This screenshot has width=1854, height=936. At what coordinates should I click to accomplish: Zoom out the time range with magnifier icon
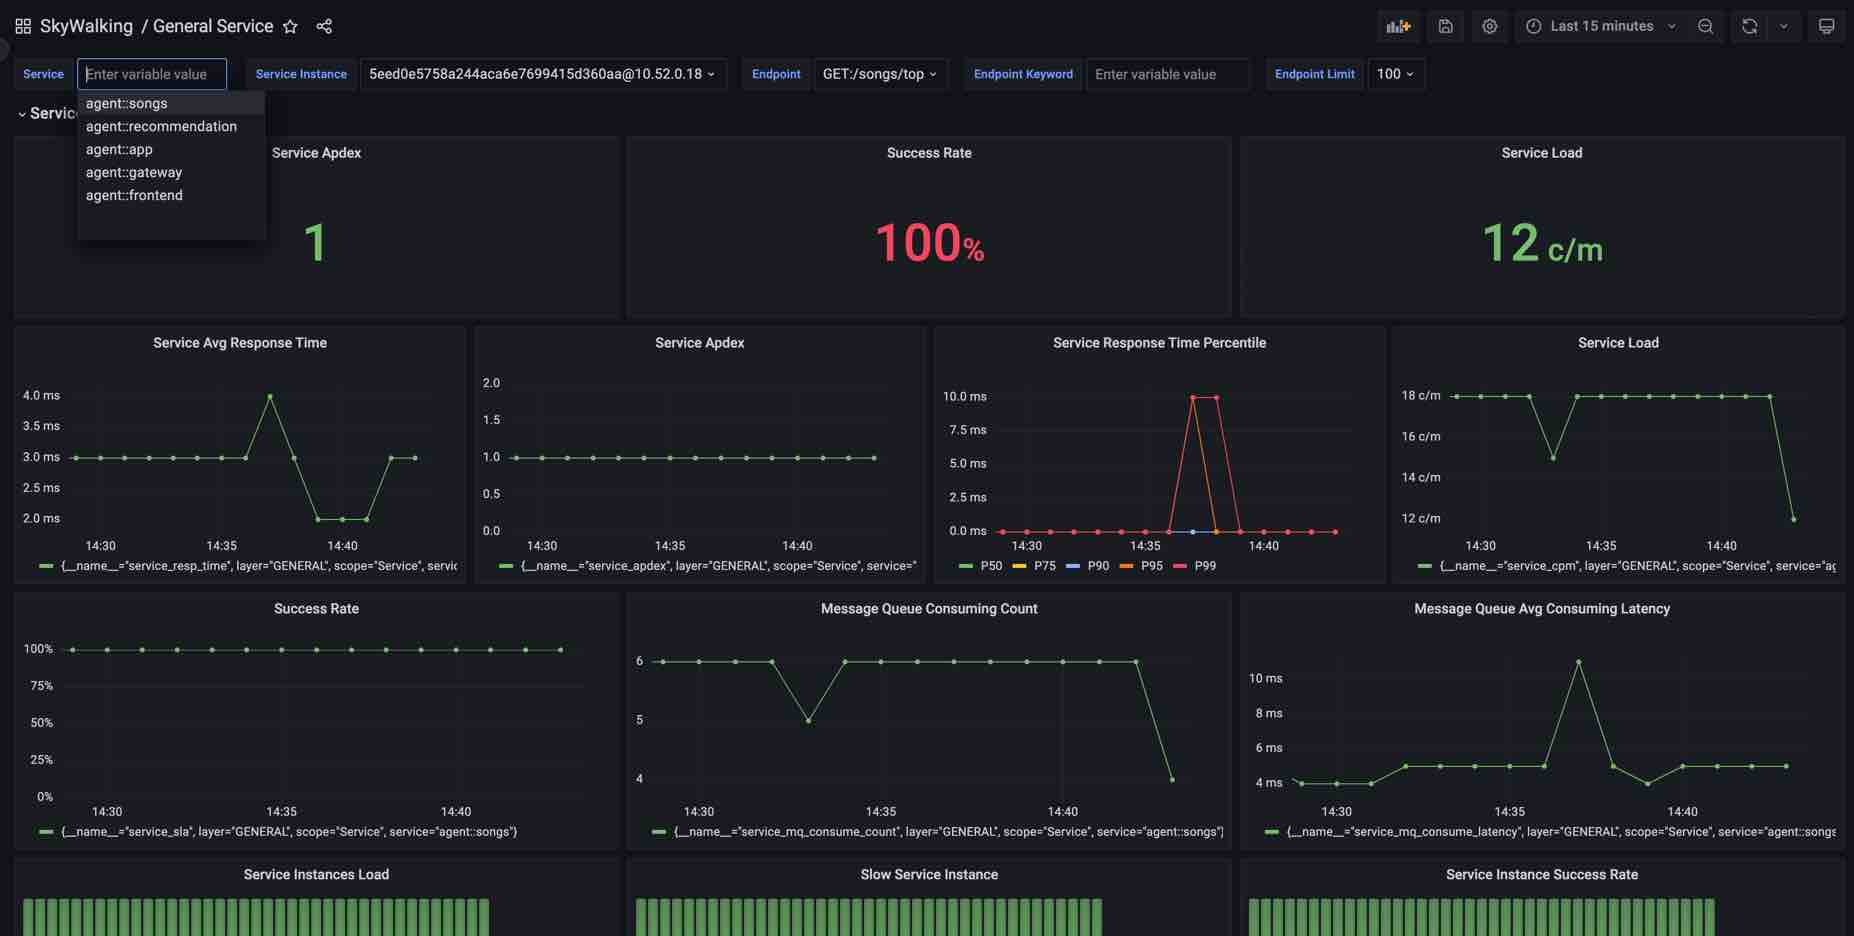coord(1705,26)
